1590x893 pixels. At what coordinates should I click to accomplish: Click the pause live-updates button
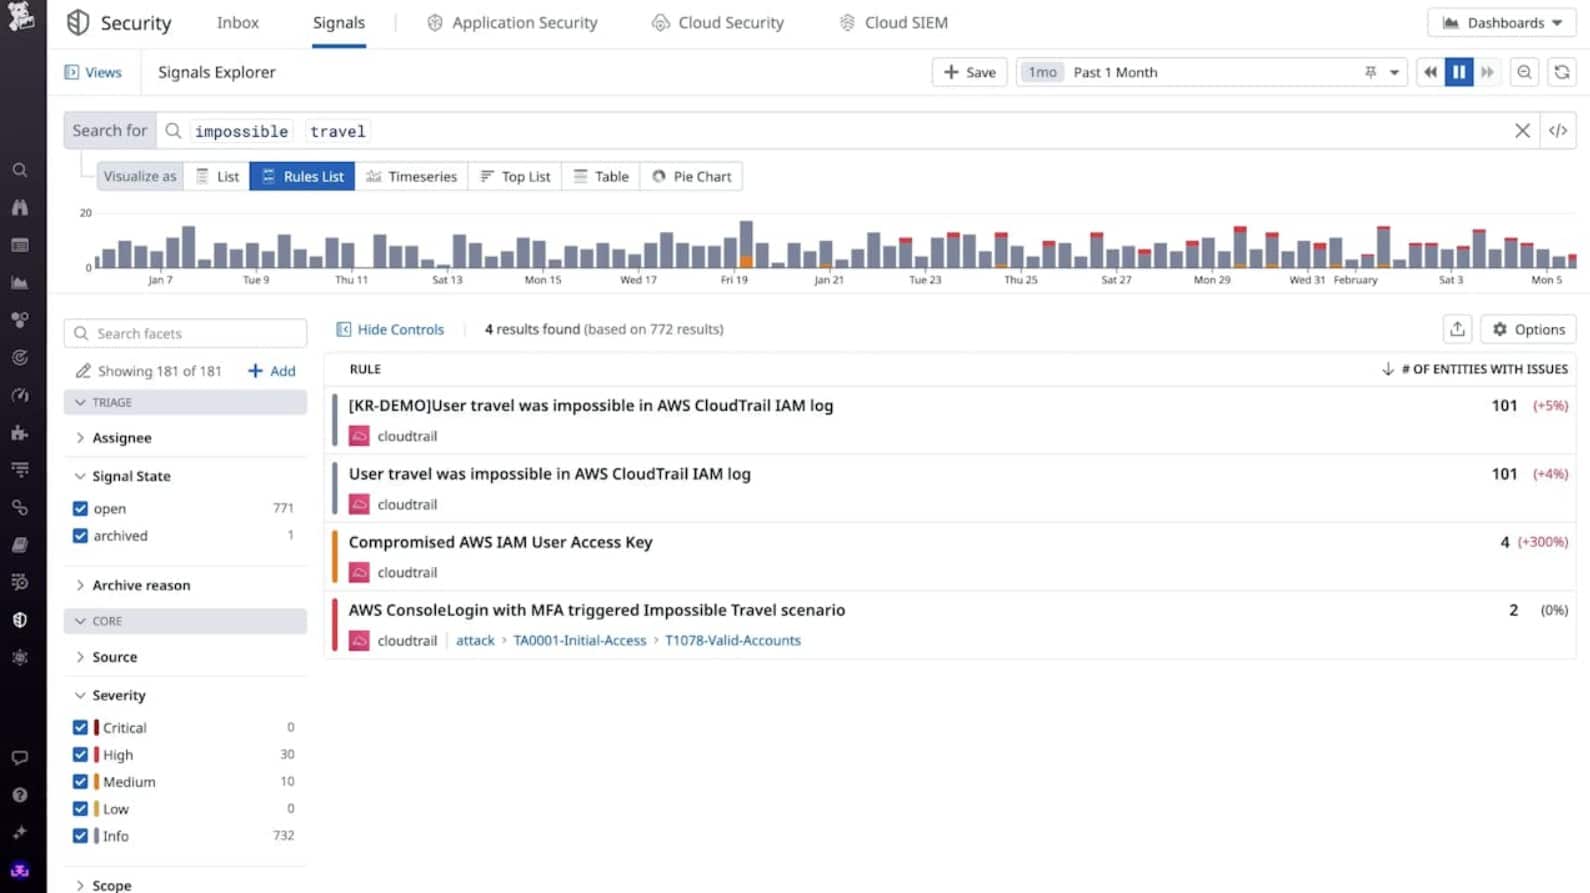tap(1459, 72)
